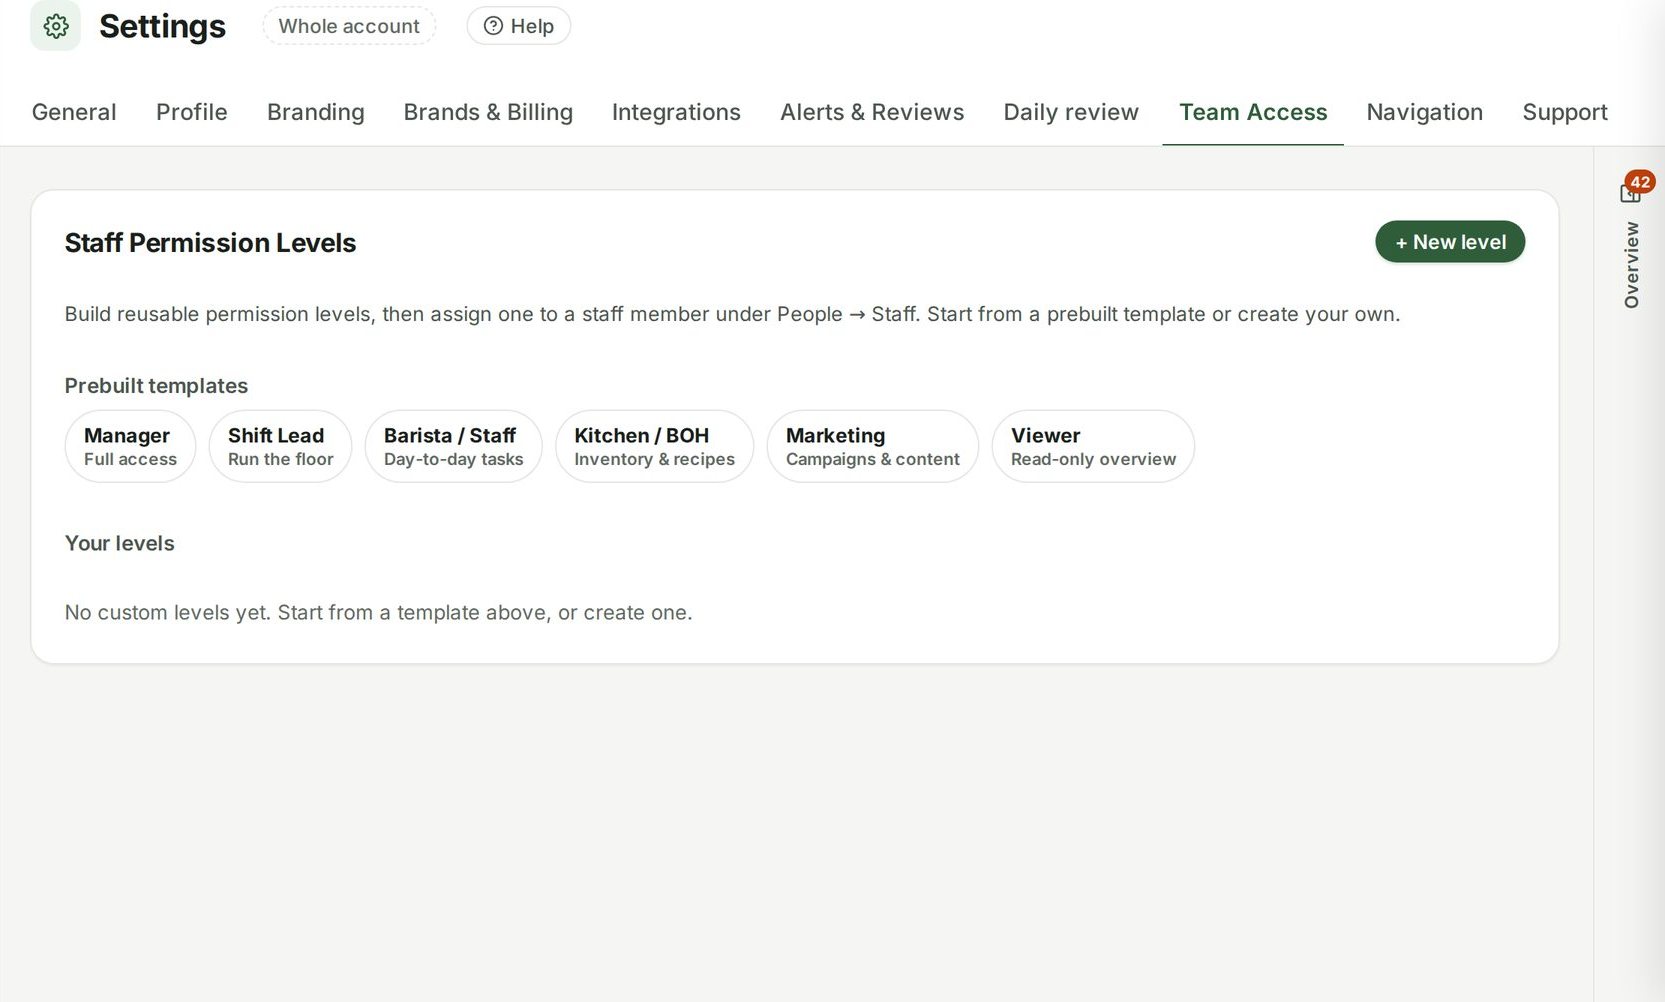The image size is (1665, 1002).
Task: Click the Settings gear icon
Action: coord(55,26)
